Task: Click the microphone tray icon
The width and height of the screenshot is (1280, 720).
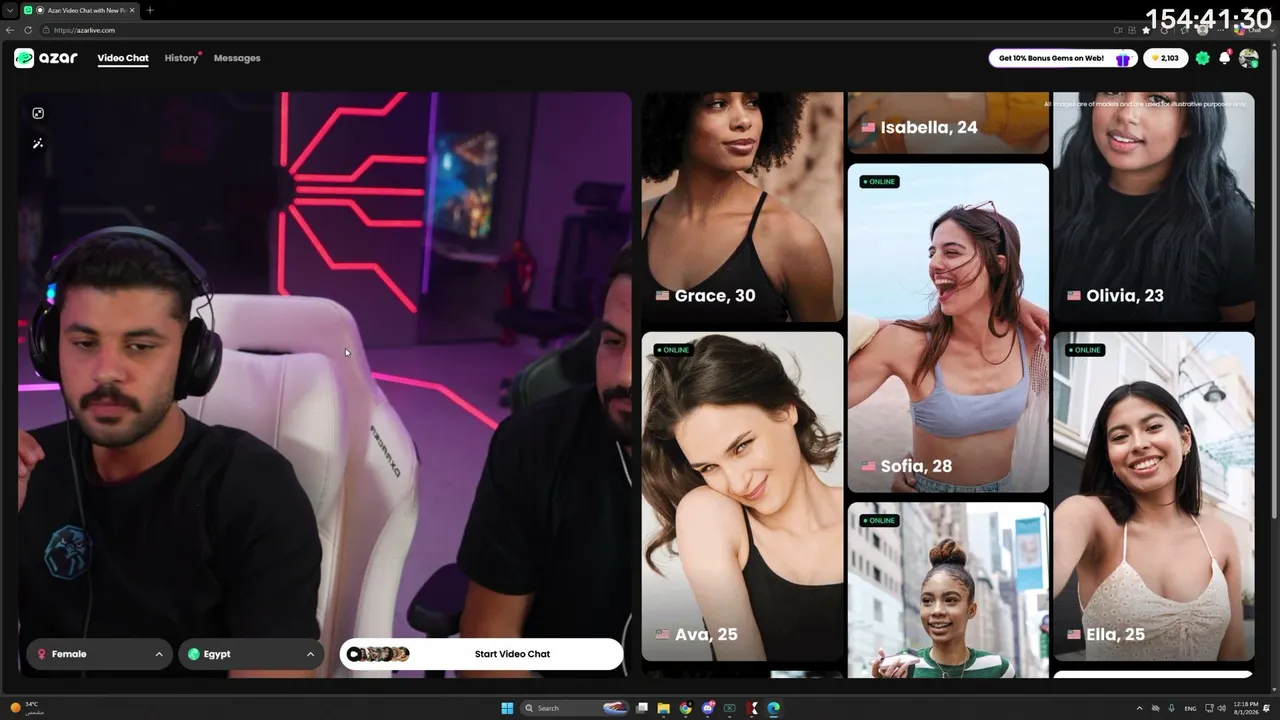Action: (x=1171, y=708)
